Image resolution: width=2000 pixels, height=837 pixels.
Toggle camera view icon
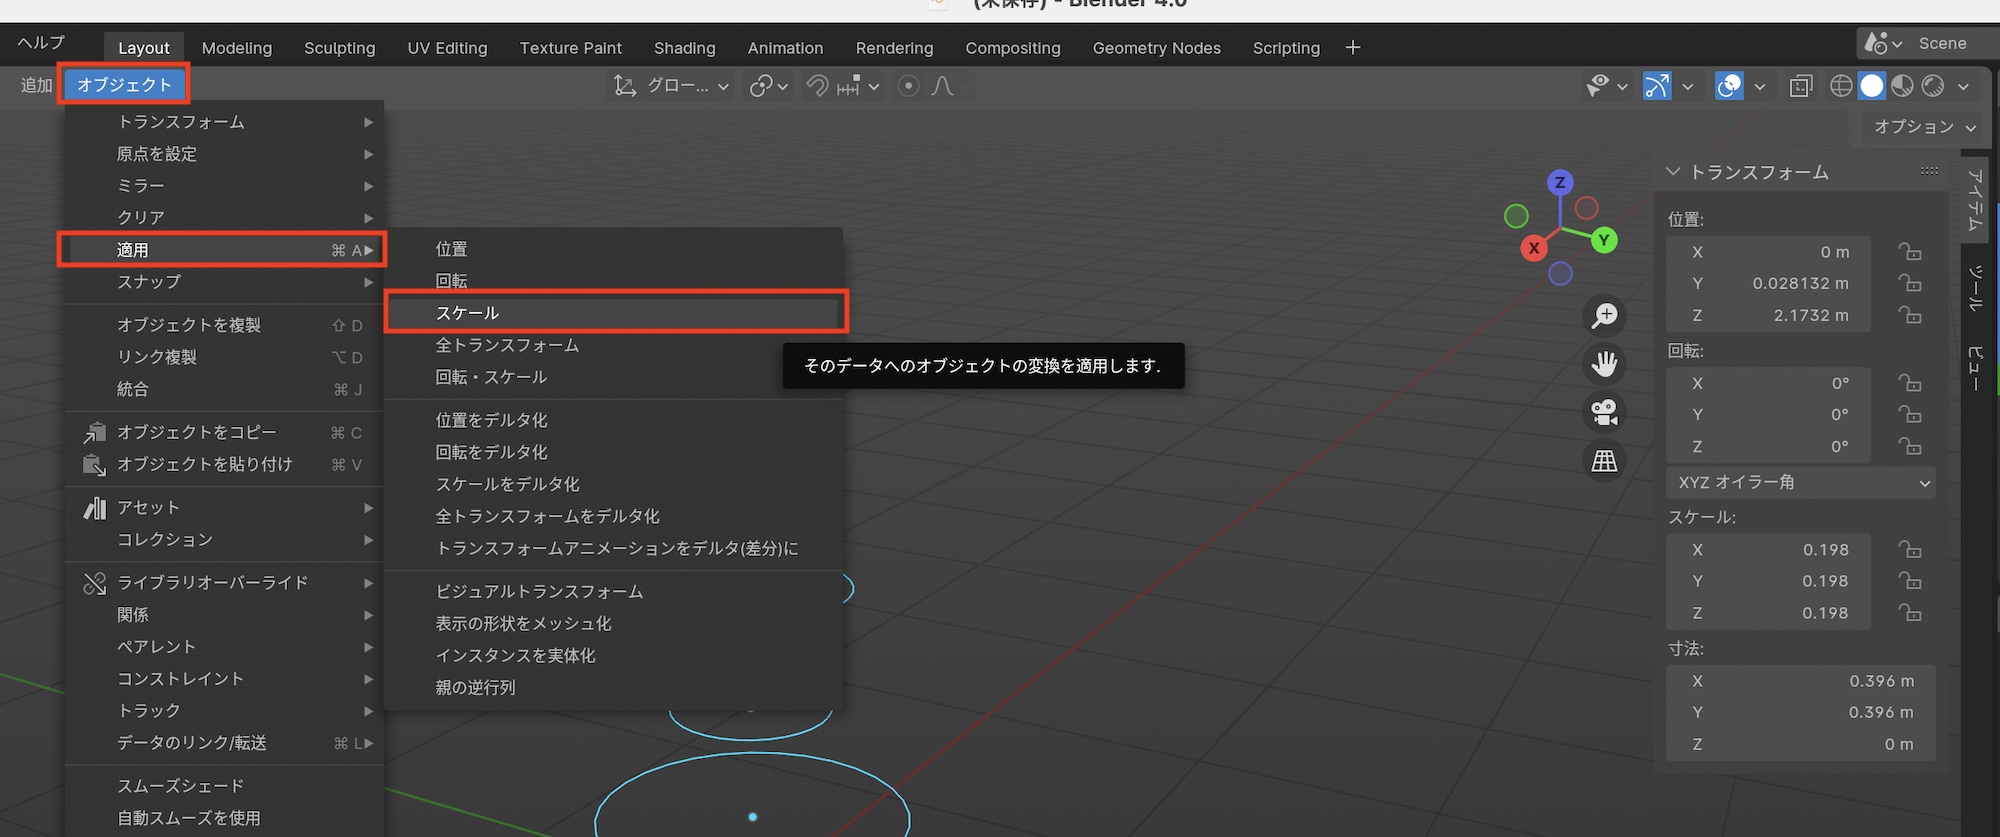point(1604,412)
